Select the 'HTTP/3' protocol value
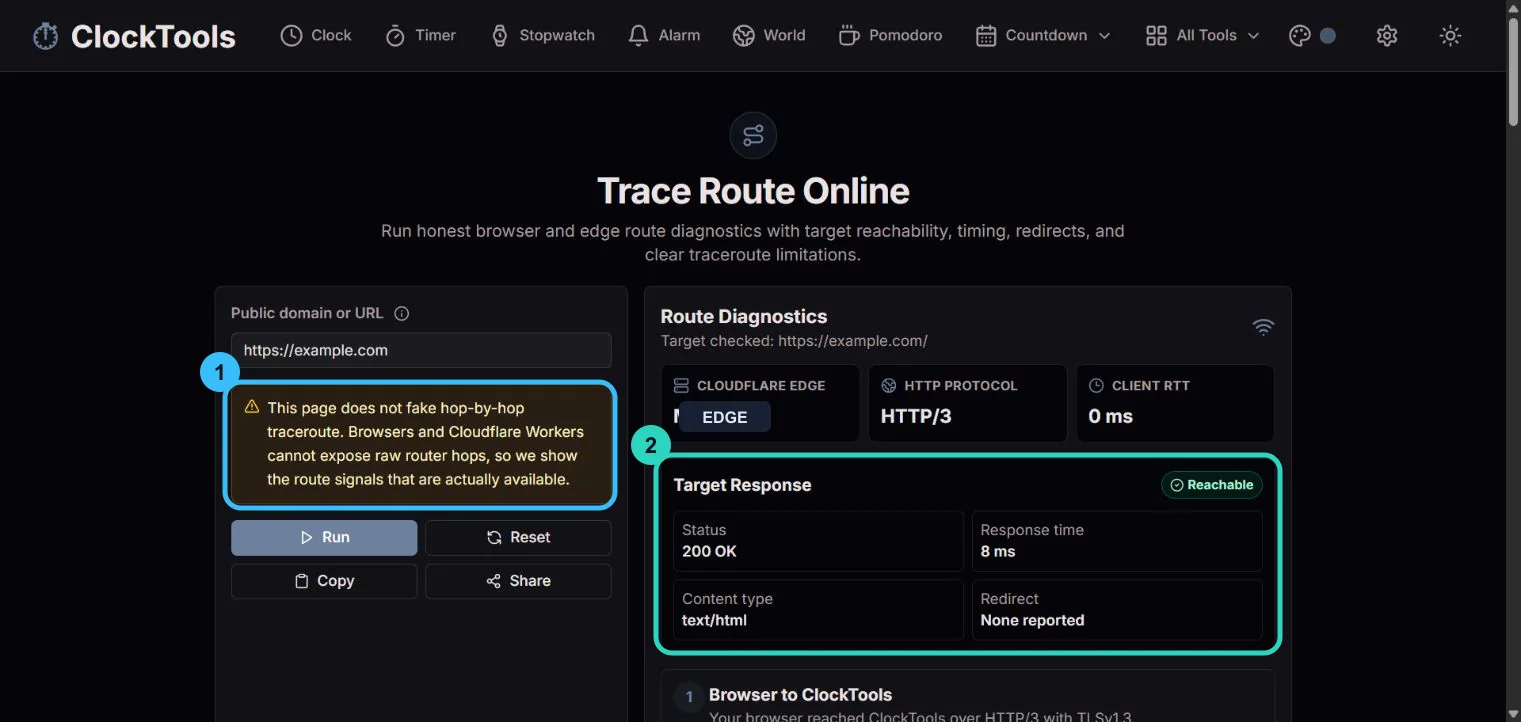The width and height of the screenshot is (1521, 722). pyautogui.click(x=916, y=416)
